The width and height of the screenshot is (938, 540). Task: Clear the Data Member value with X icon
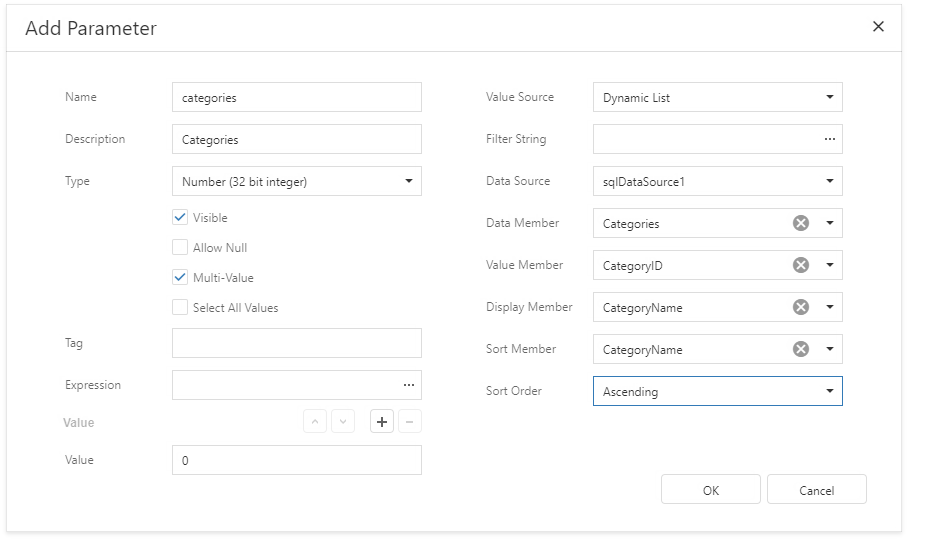coord(800,223)
